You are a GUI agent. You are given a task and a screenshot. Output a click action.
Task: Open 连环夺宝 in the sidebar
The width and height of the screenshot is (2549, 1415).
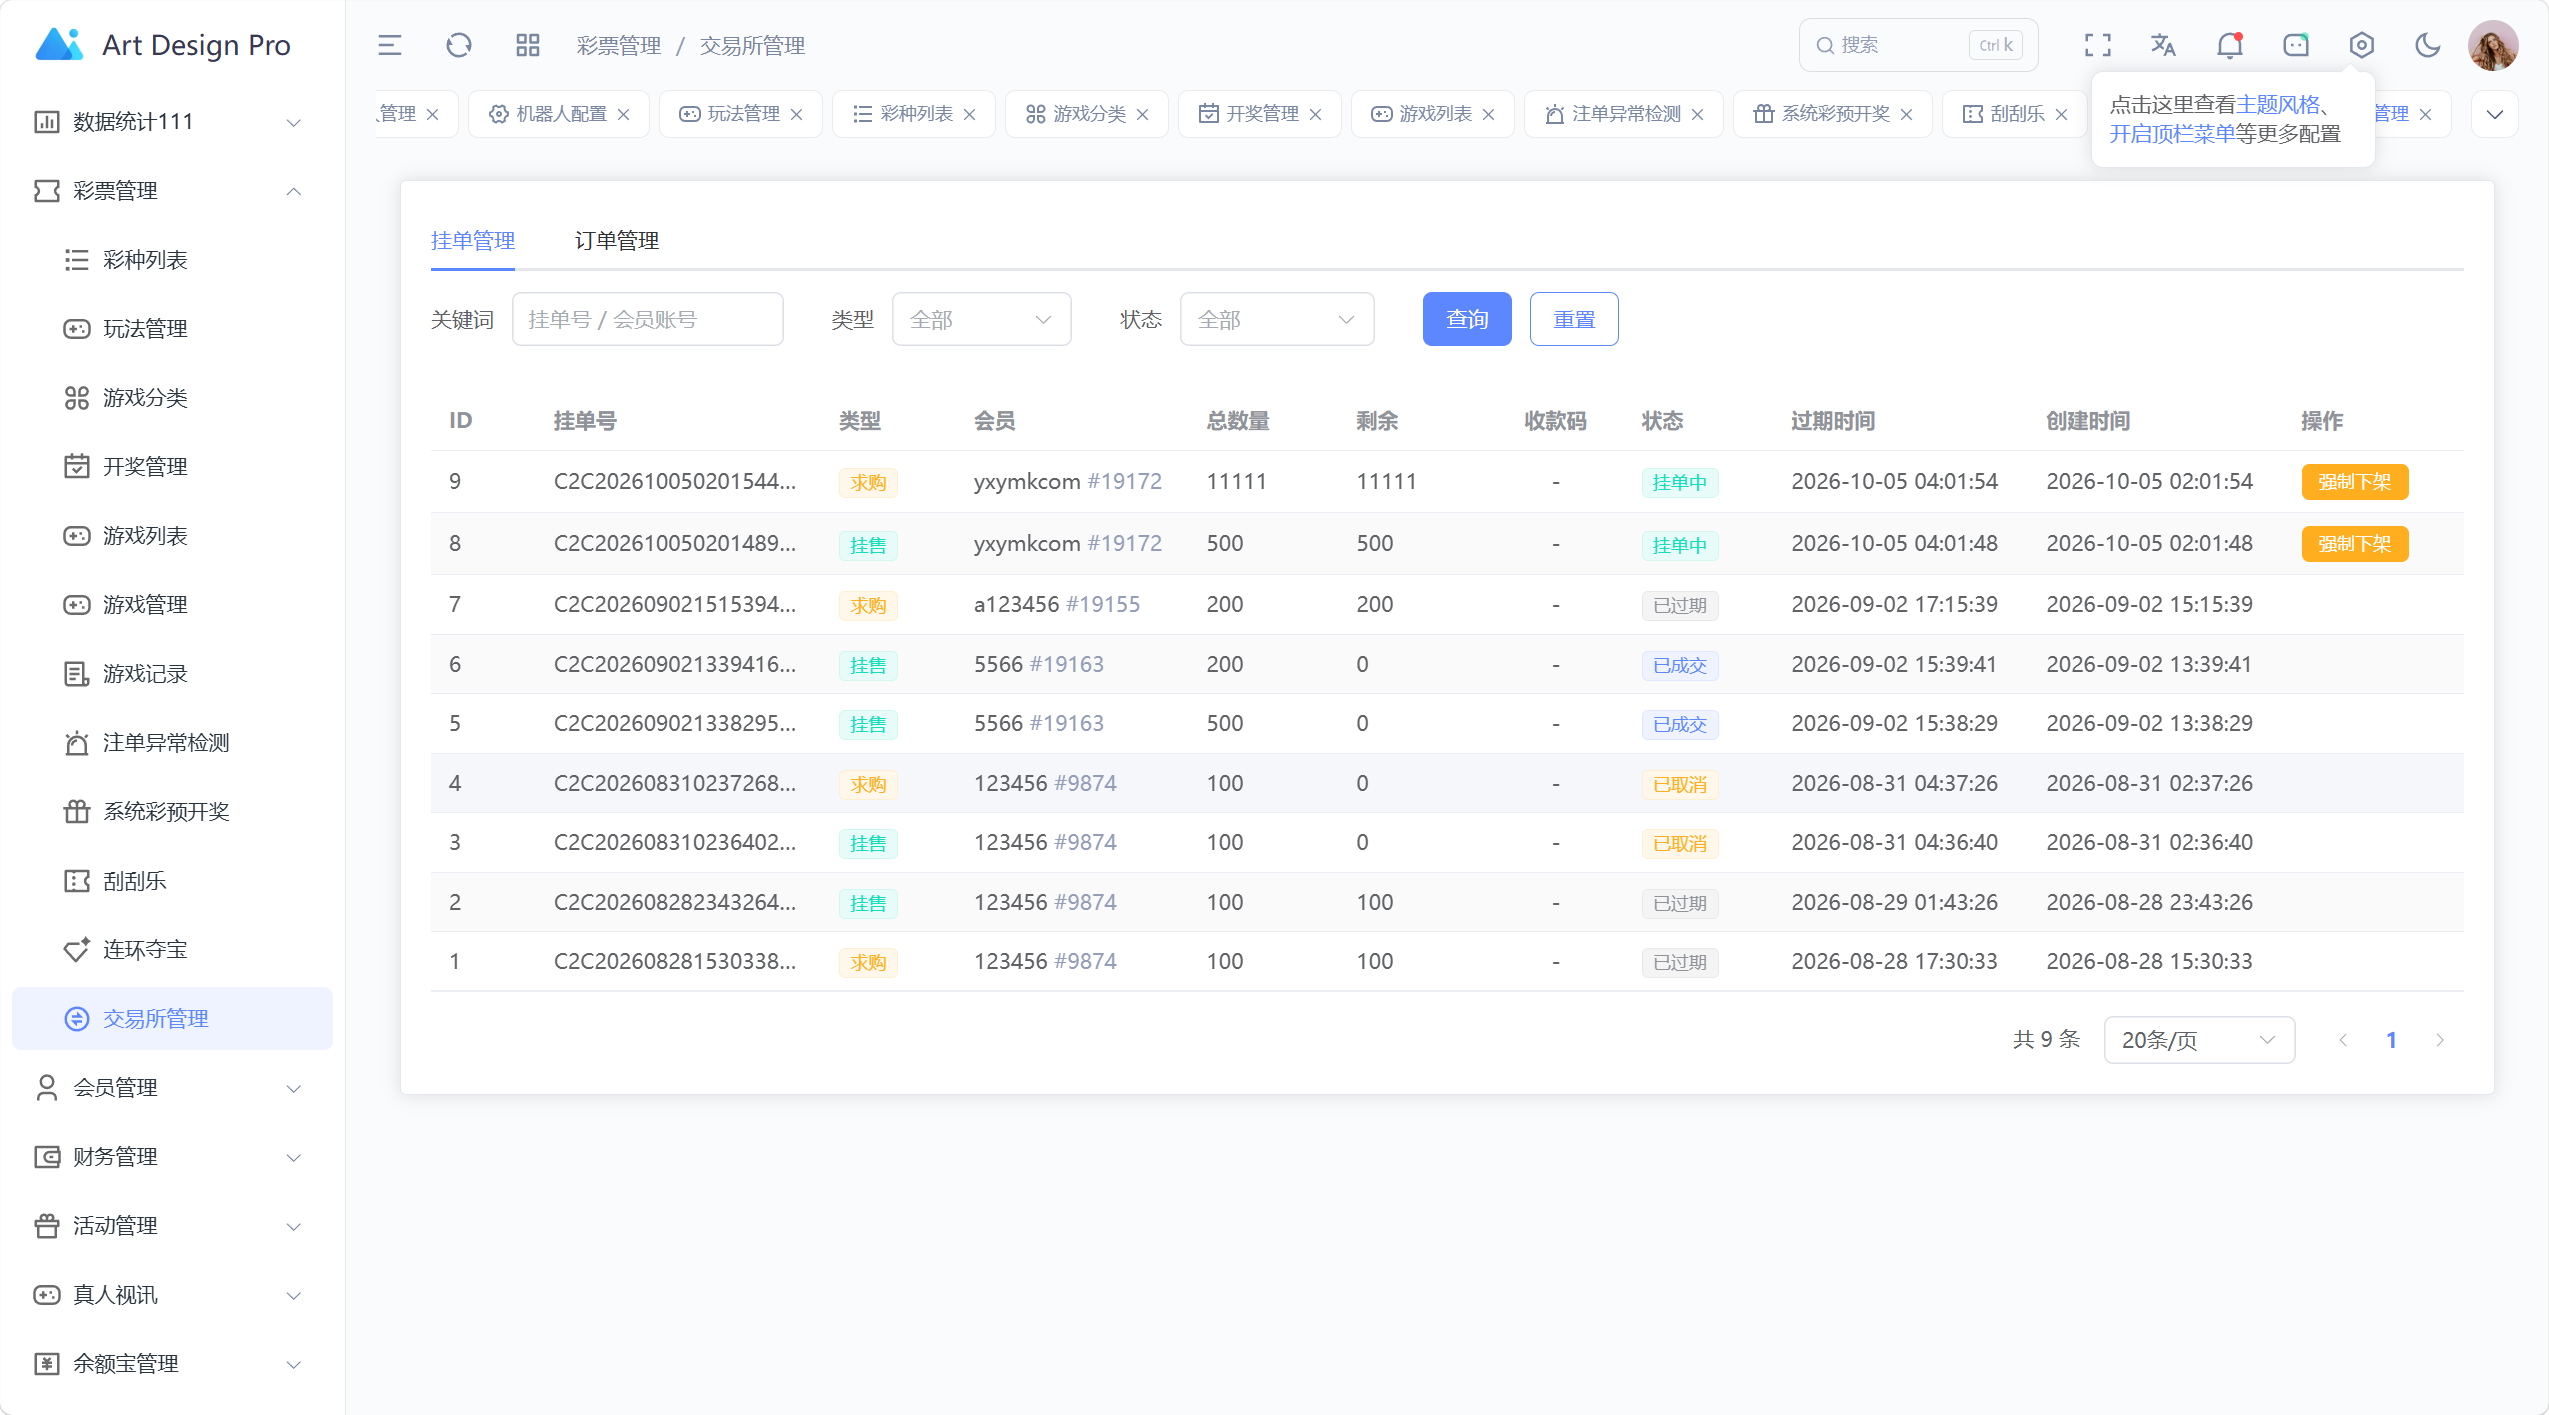[x=172, y=950]
